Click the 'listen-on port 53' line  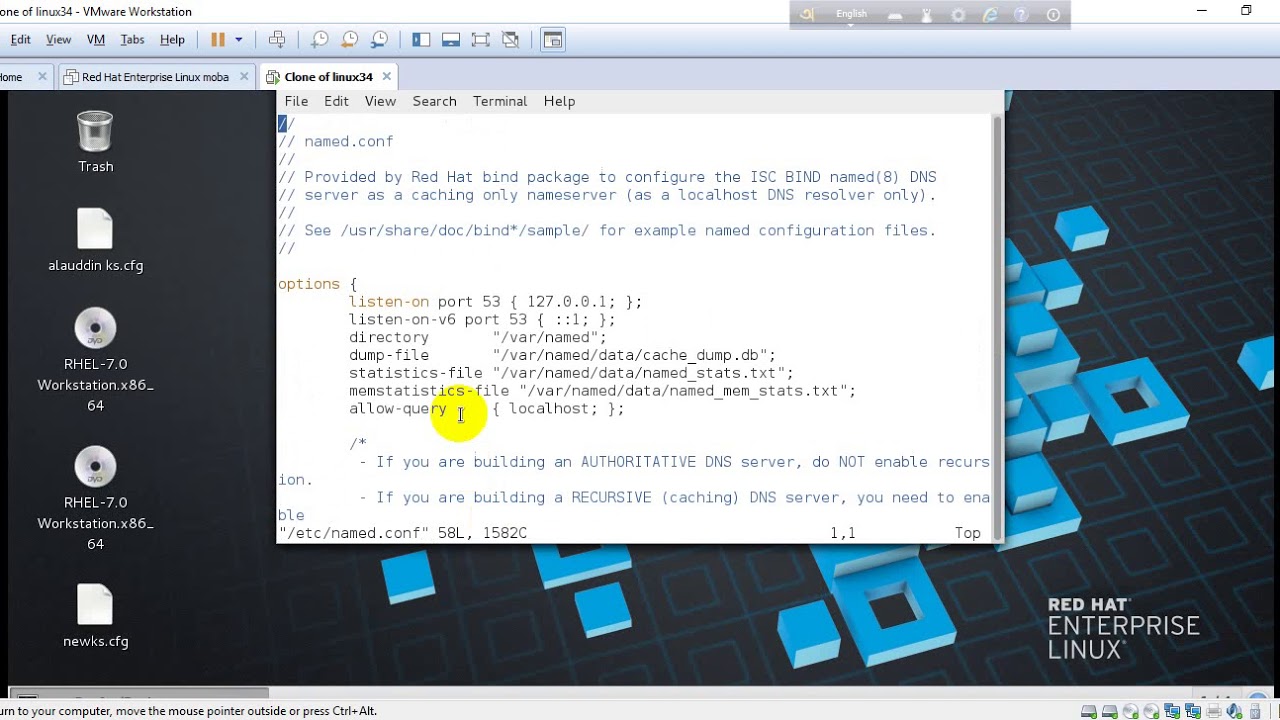coord(495,302)
